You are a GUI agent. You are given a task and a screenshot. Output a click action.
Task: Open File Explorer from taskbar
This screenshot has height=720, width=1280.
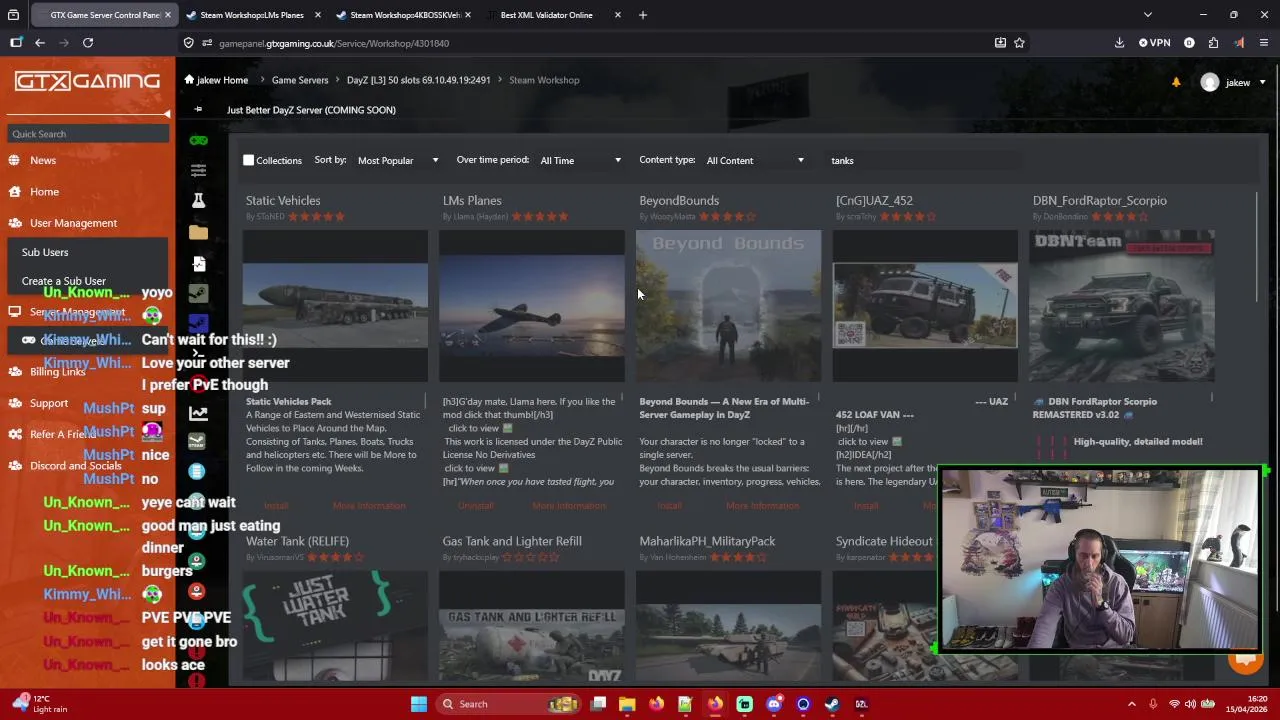click(x=627, y=704)
